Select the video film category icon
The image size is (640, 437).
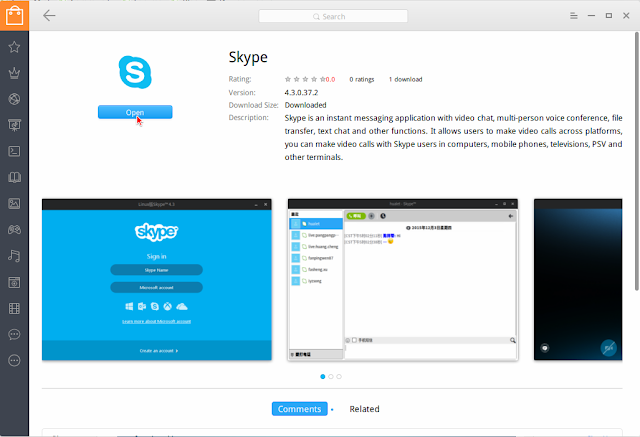[14, 308]
